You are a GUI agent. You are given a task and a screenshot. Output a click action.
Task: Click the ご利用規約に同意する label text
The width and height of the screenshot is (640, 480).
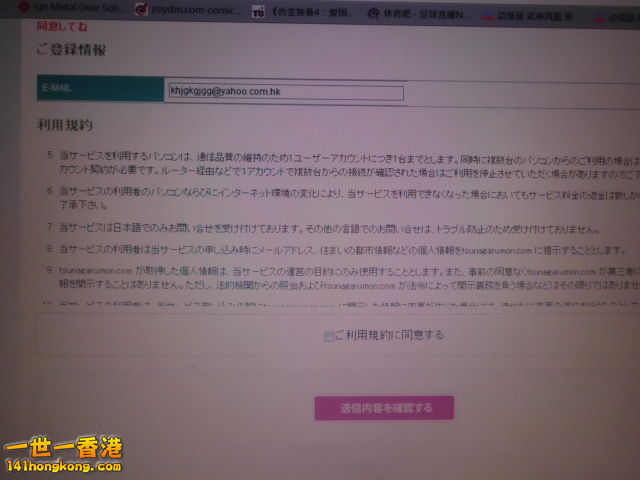click(x=390, y=335)
